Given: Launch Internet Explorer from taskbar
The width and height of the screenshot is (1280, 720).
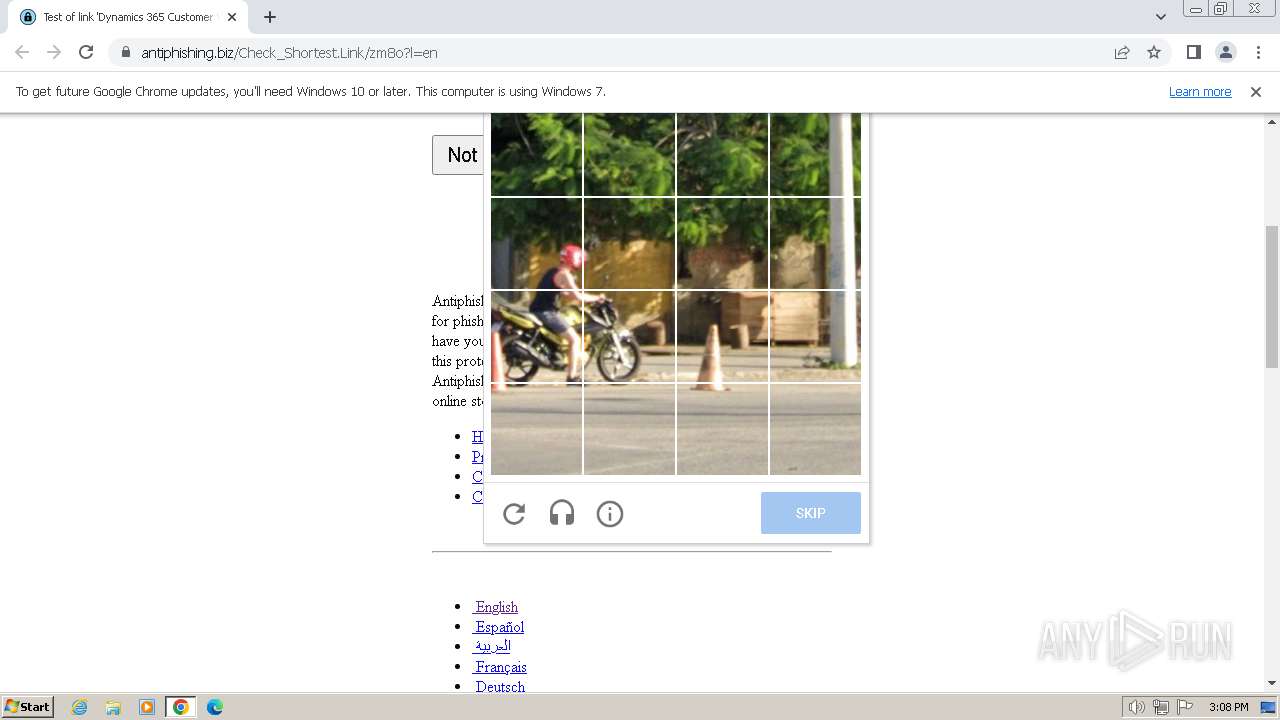Looking at the screenshot, I should click(80, 707).
